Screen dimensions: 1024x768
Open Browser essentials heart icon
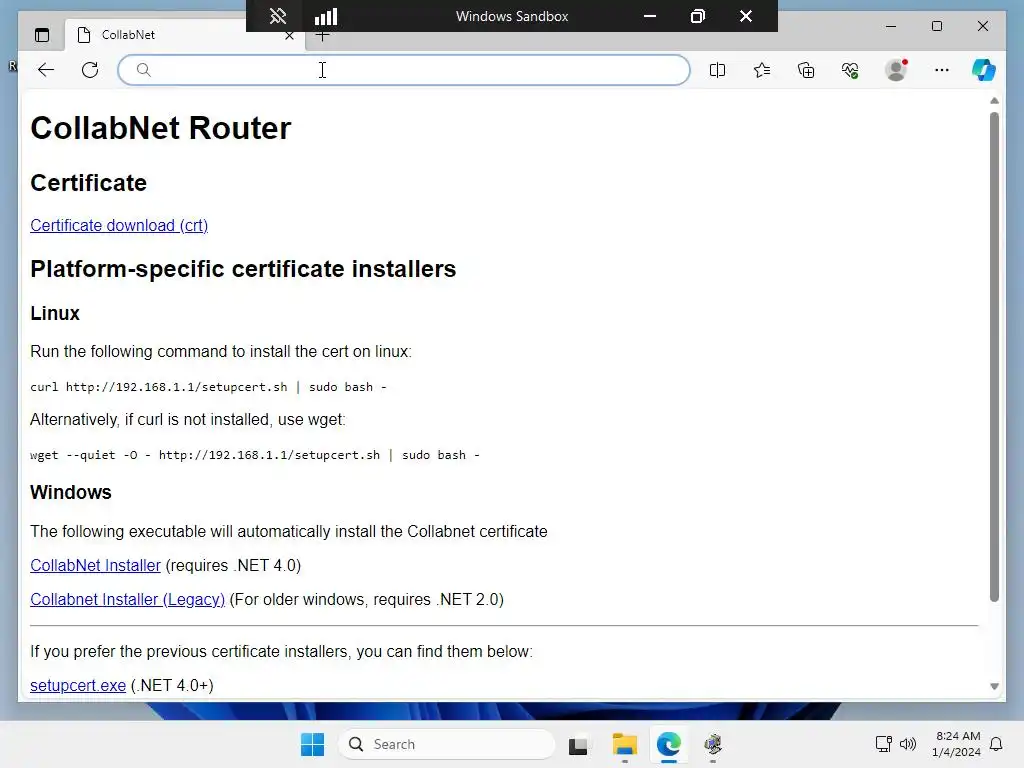[850, 70]
